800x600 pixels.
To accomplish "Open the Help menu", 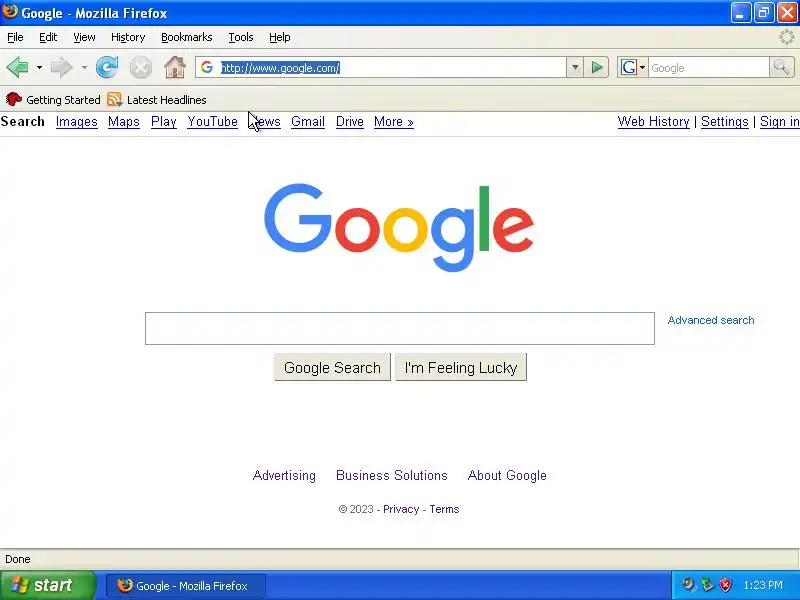I will point(280,37).
